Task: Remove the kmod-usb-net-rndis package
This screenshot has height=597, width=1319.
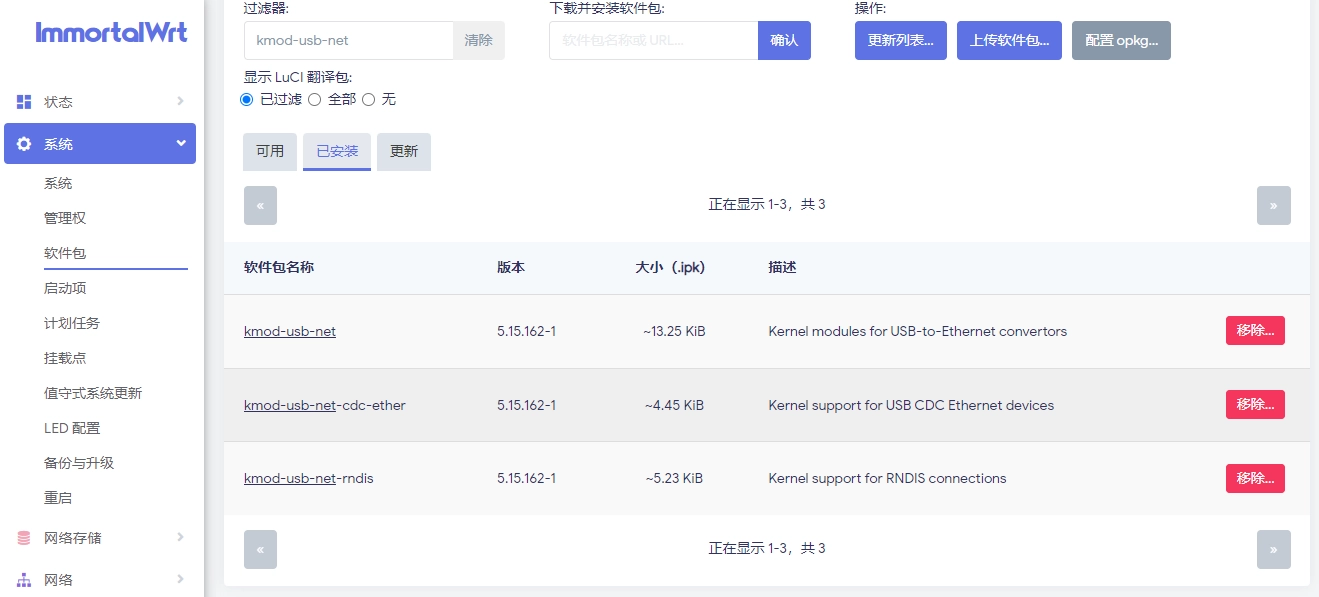Action: pos(1254,478)
